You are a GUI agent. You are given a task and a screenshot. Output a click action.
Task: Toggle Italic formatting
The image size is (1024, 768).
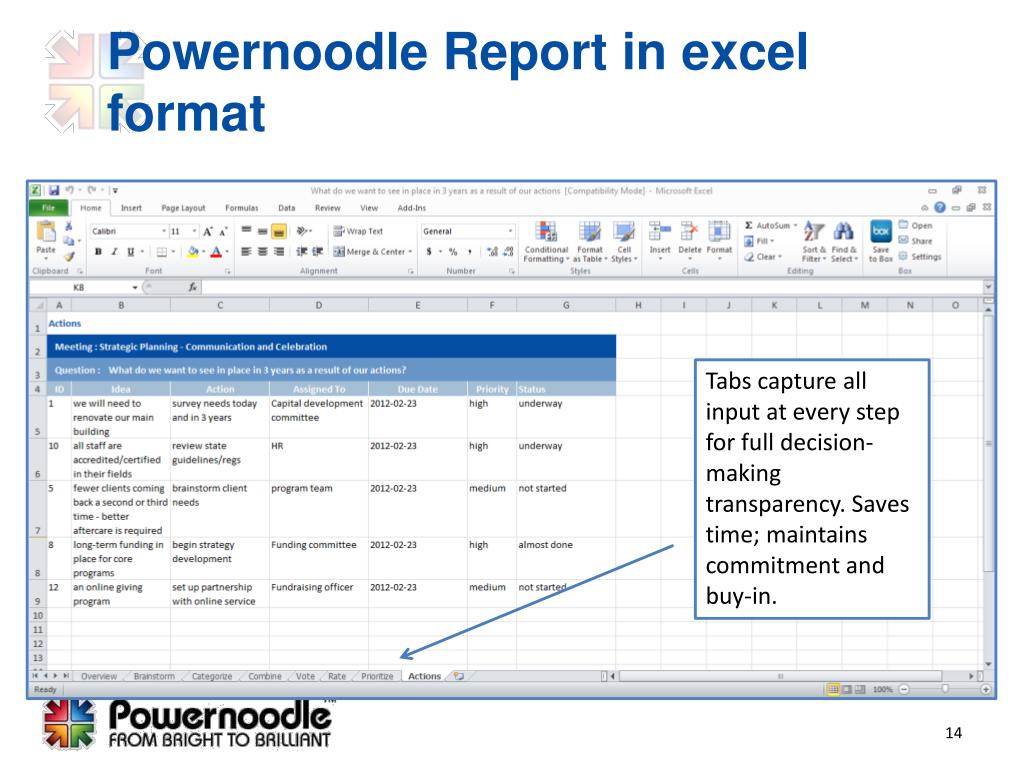coord(114,251)
